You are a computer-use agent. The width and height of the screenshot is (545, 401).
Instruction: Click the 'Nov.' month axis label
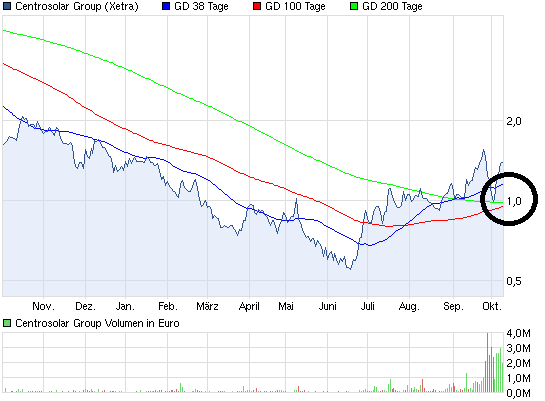click(x=43, y=306)
